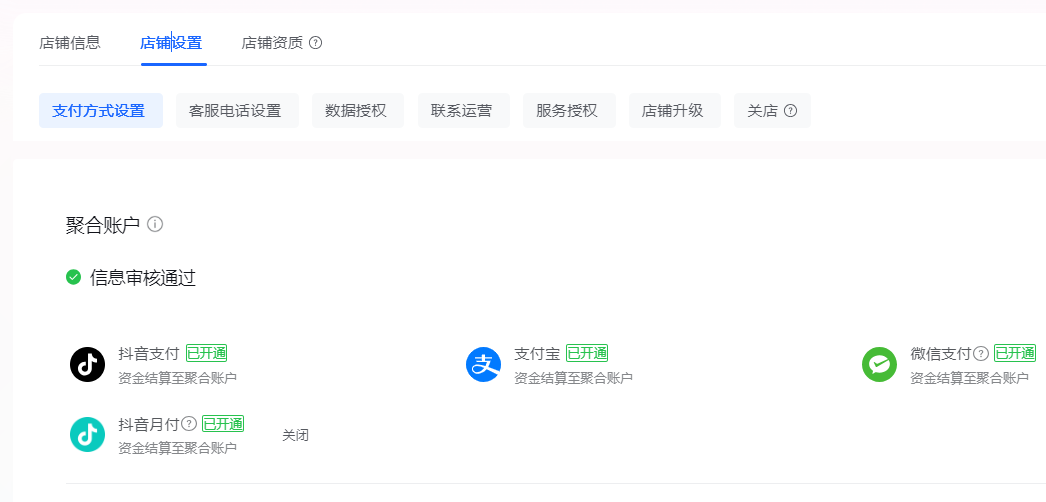This screenshot has width=1046, height=502.
Task: Select the 店铺设置 tab
Action: coord(171,43)
